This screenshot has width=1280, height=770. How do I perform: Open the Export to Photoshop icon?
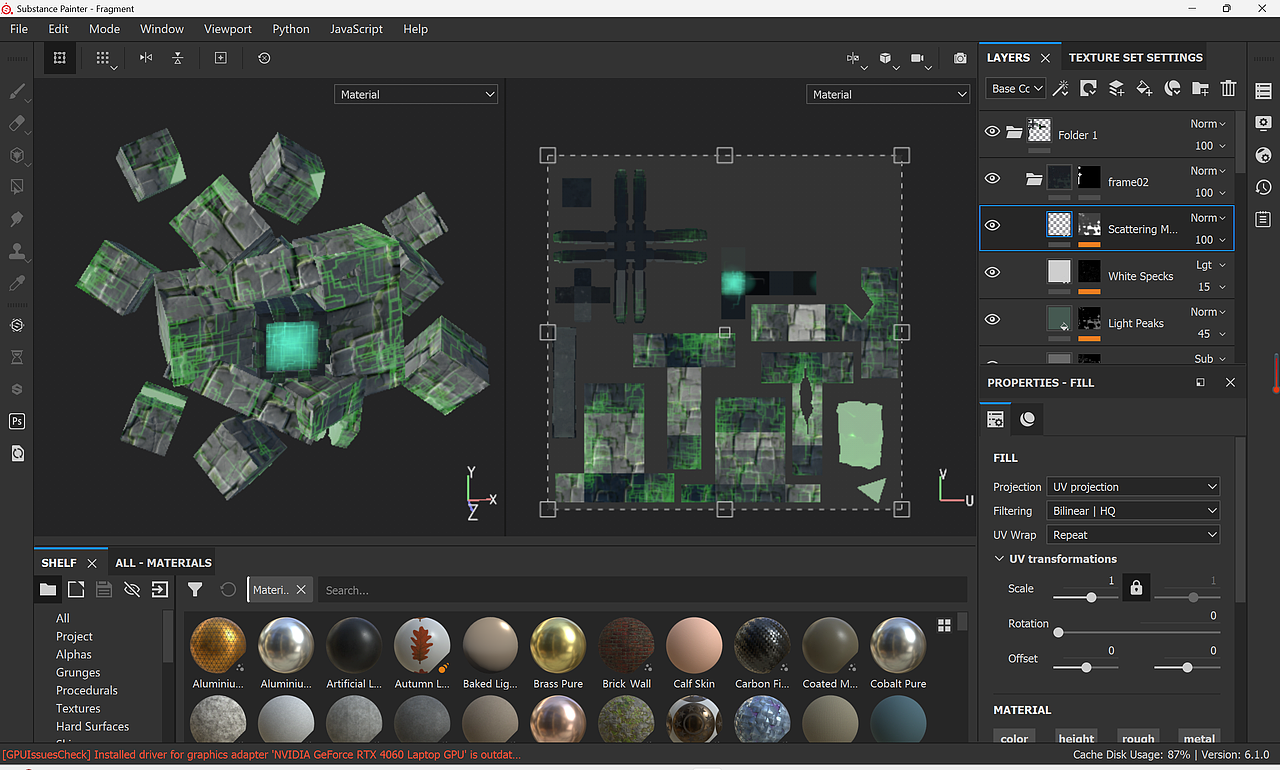17,421
